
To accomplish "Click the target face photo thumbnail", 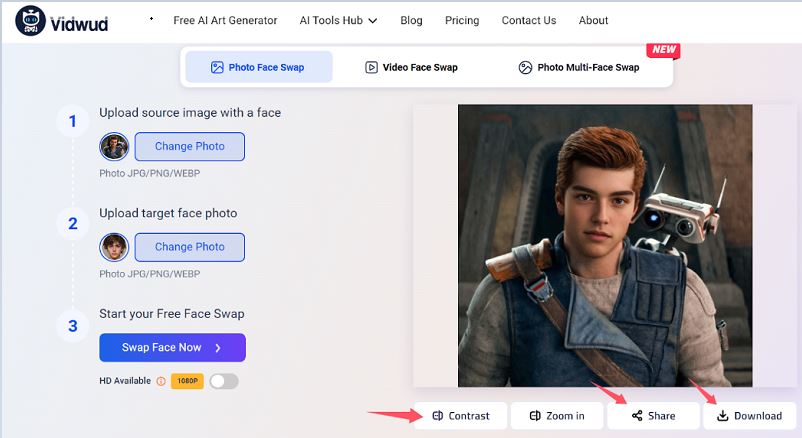I will (x=114, y=247).
